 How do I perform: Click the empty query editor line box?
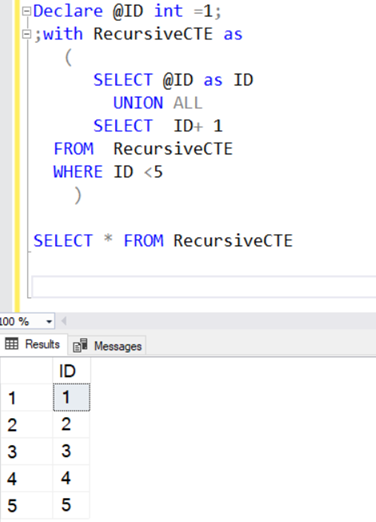tap(204, 286)
